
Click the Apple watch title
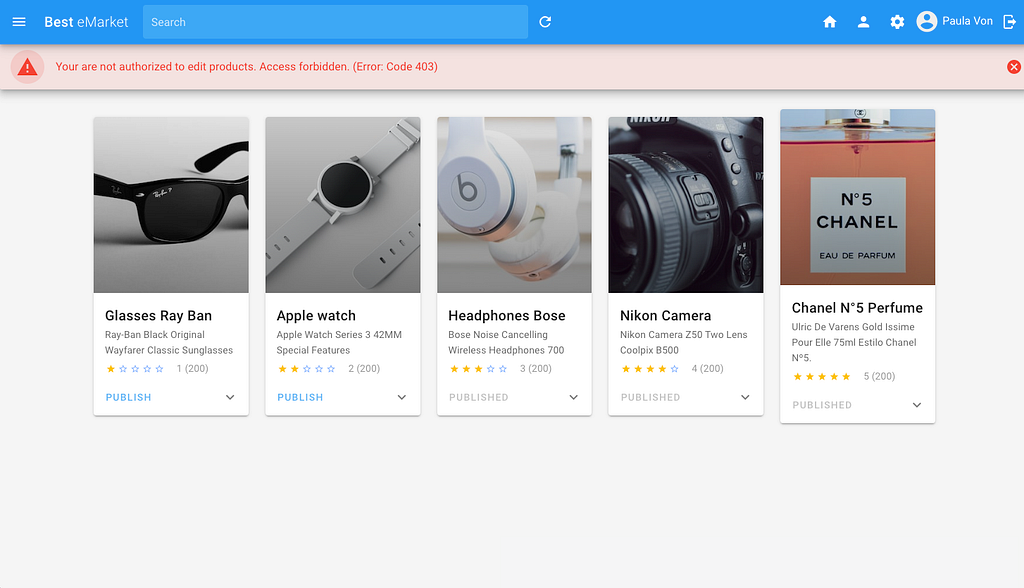[316, 316]
